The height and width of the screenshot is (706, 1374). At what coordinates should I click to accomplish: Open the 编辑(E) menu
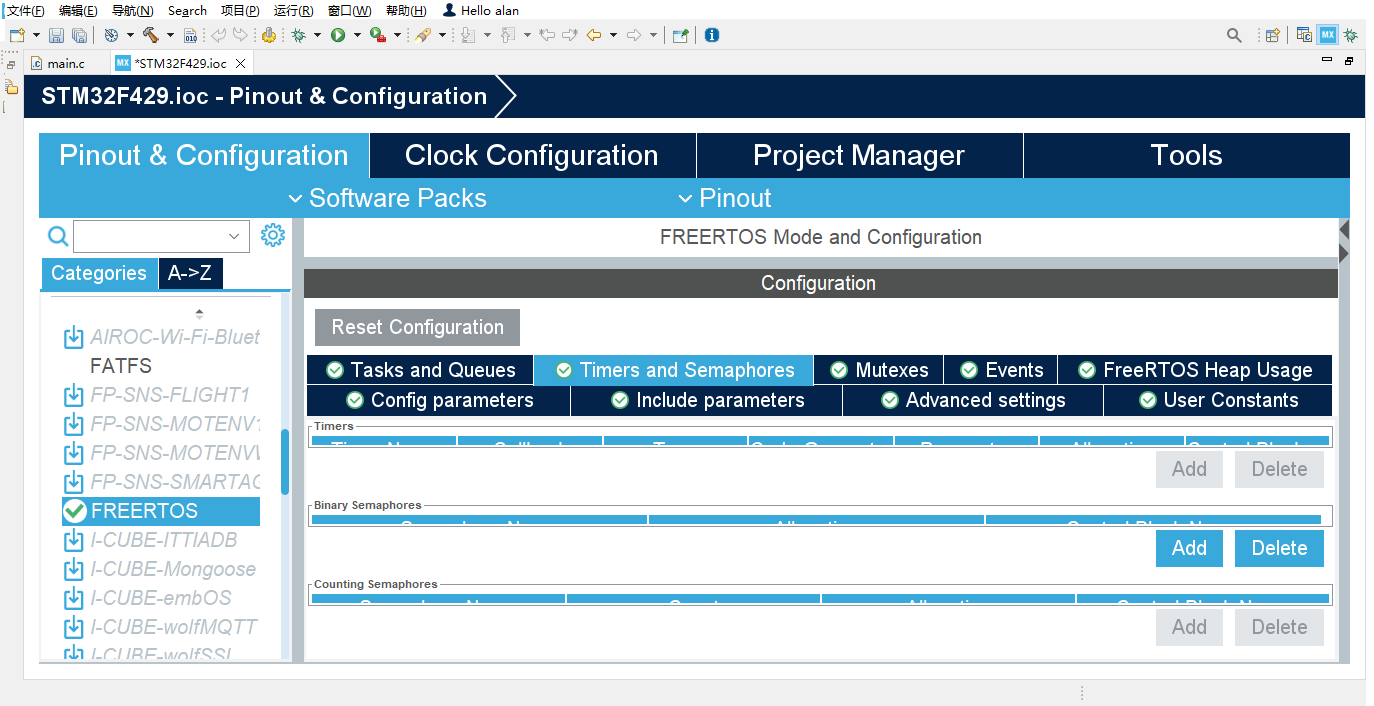click(78, 10)
